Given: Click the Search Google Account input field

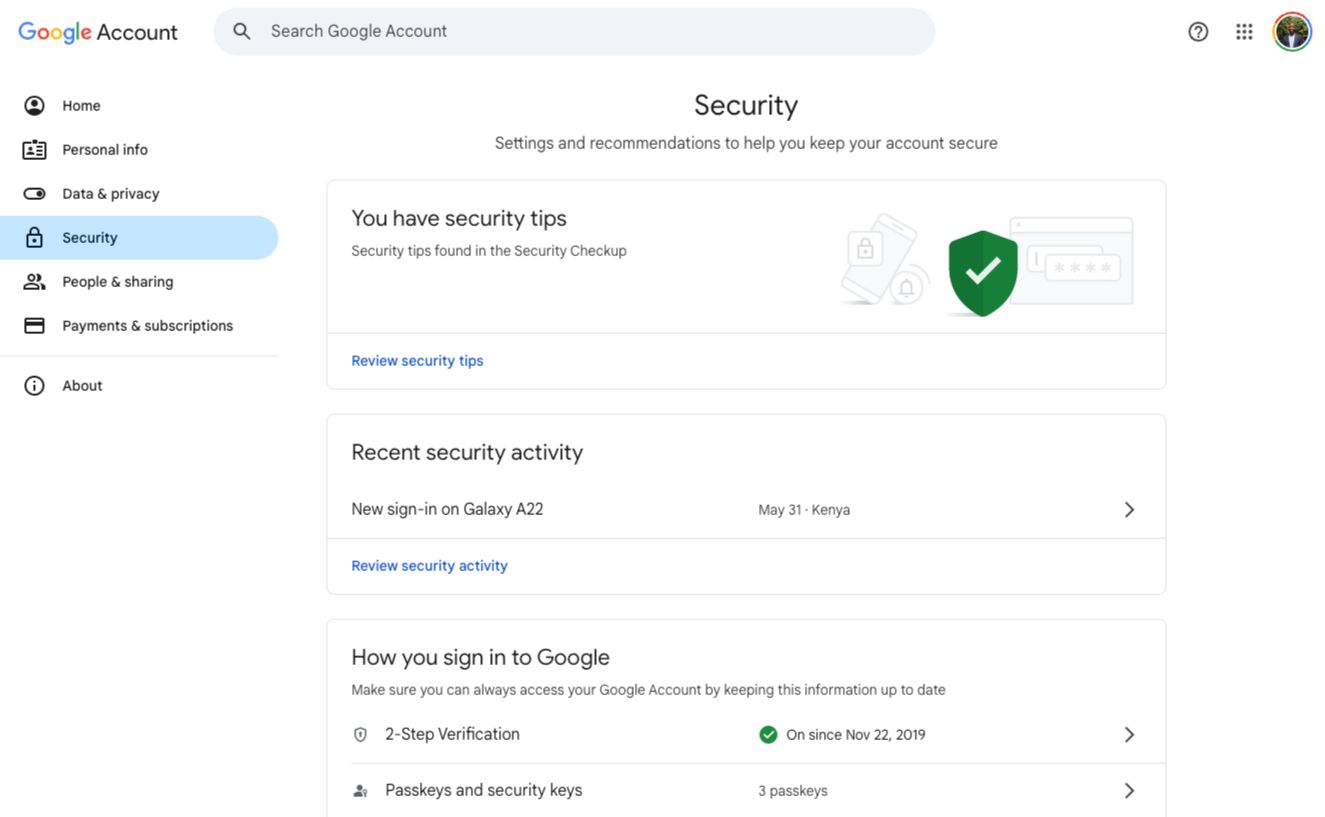Looking at the screenshot, I should pyautogui.click(x=500, y=31).
